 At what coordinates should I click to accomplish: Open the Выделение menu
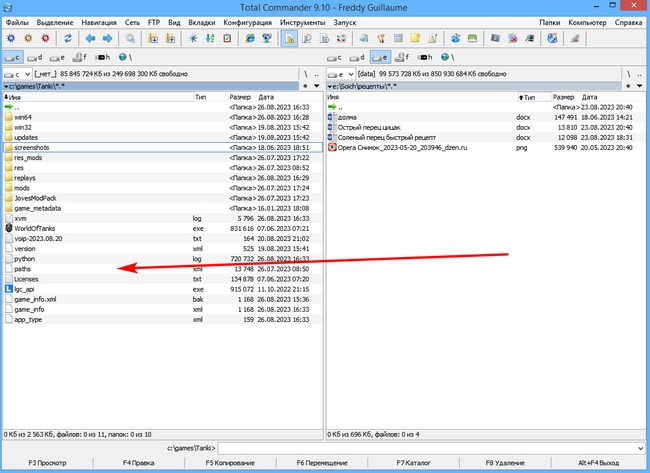point(55,22)
